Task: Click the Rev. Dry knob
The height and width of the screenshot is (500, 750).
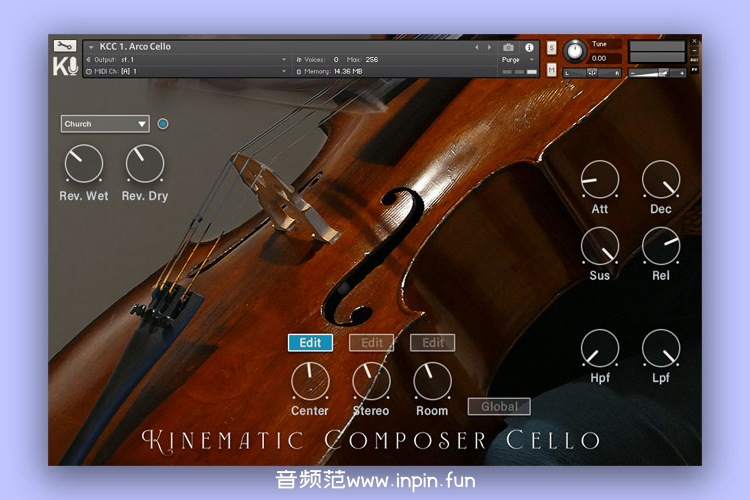Action: pyautogui.click(x=145, y=164)
